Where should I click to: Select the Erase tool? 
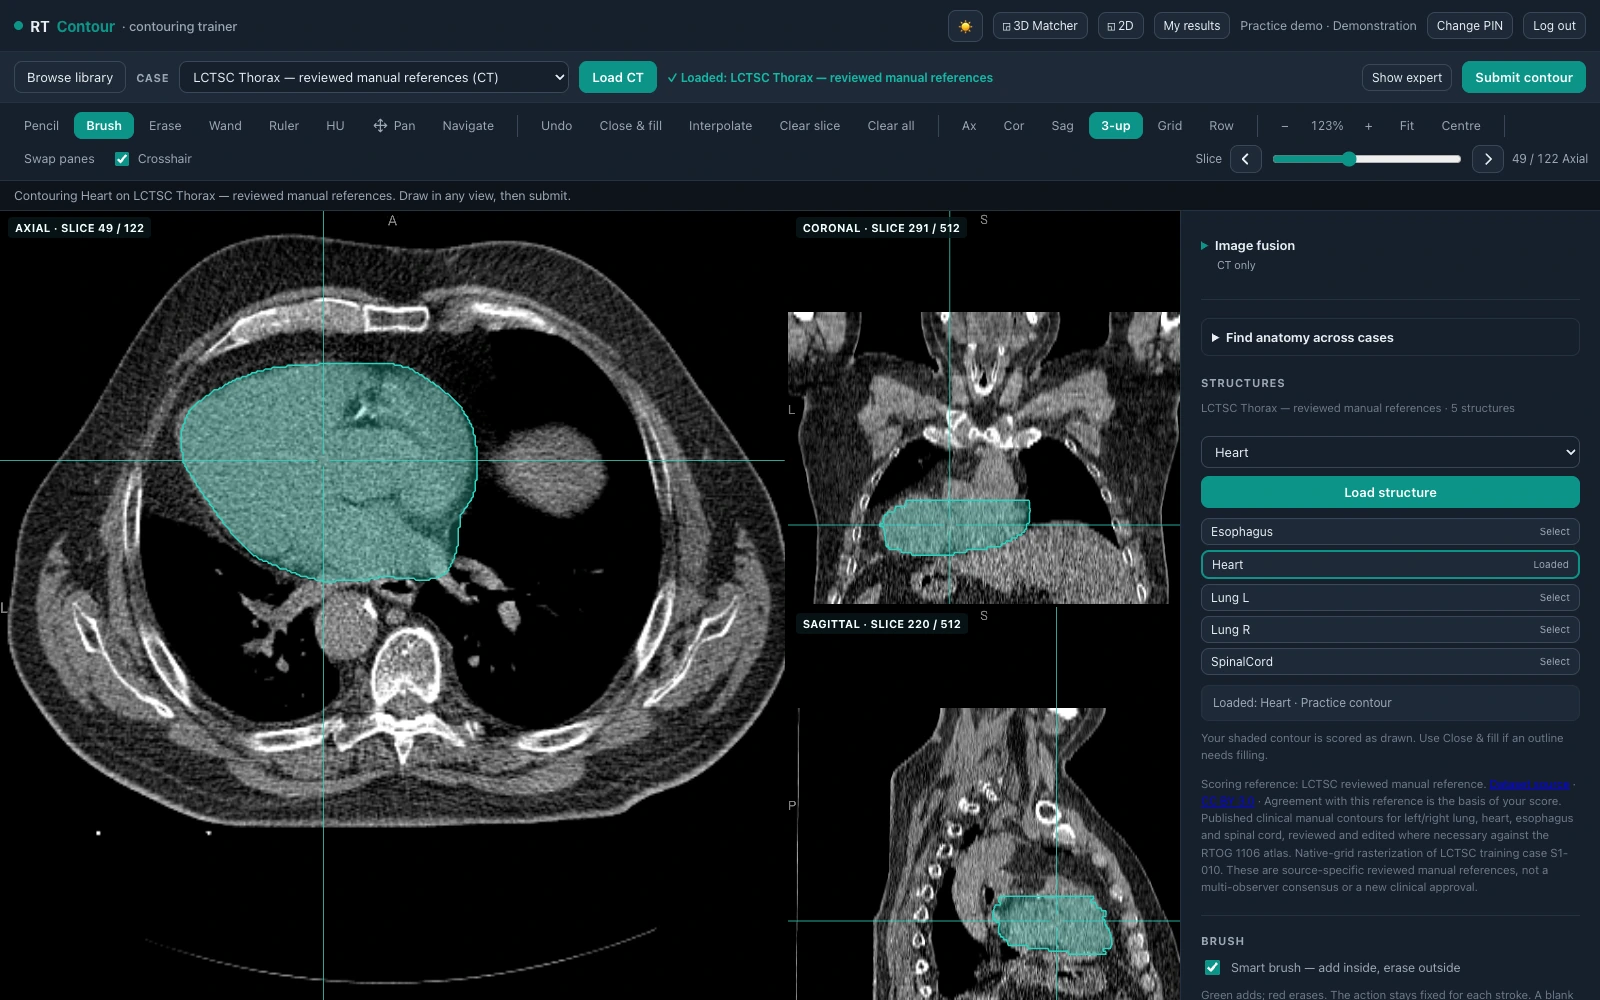165,126
